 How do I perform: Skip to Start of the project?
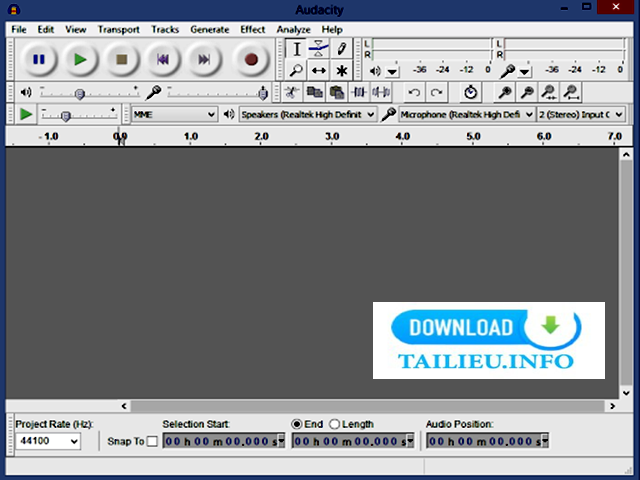163,60
